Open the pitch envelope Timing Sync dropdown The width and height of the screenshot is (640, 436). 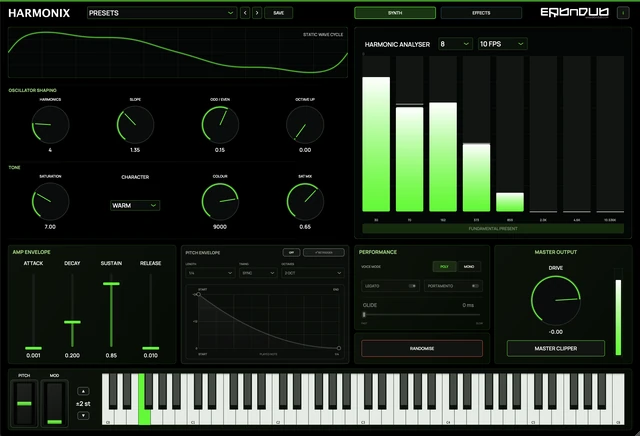[x=258, y=273]
